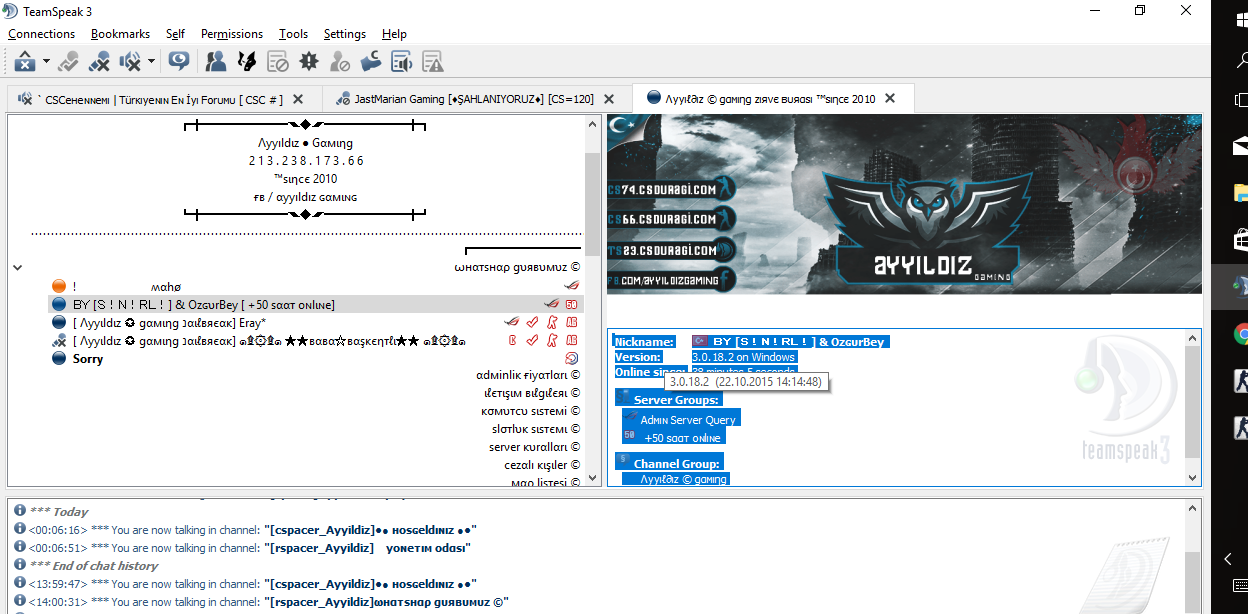Click the client info panel scrollbar down arrow
Viewport: 1248px width, 614px height.
tap(1193, 477)
